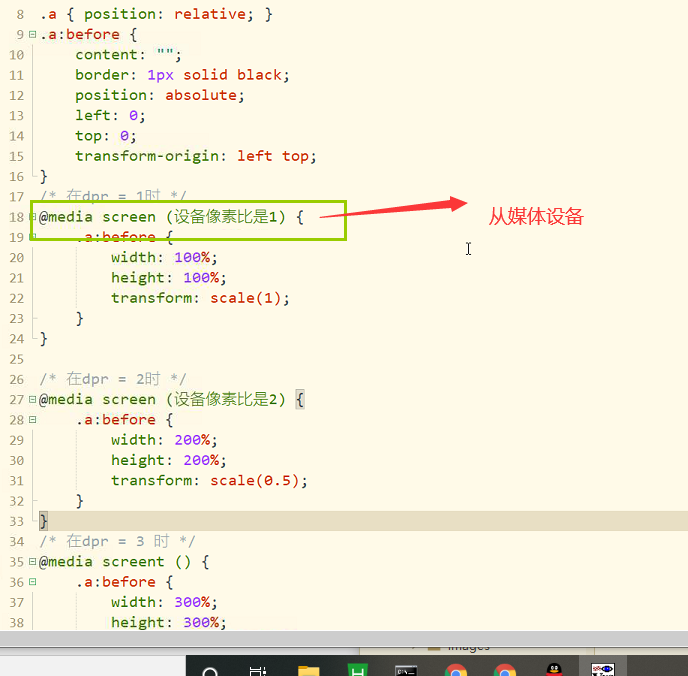Open Chrome icon next to QQ penguin
This screenshot has height=676, width=688.
(x=505, y=670)
